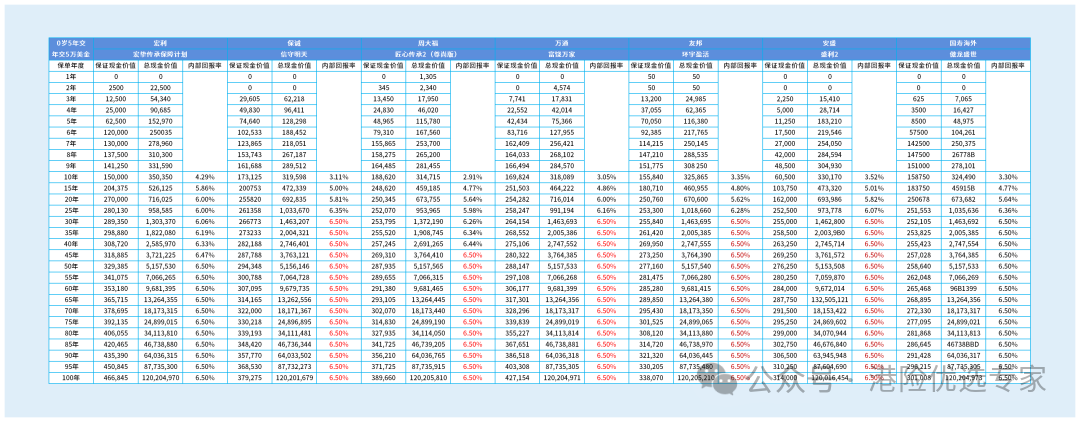The image size is (1080, 422).
Task: Select the 安盛 company header cell
Action: tap(829, 43)
